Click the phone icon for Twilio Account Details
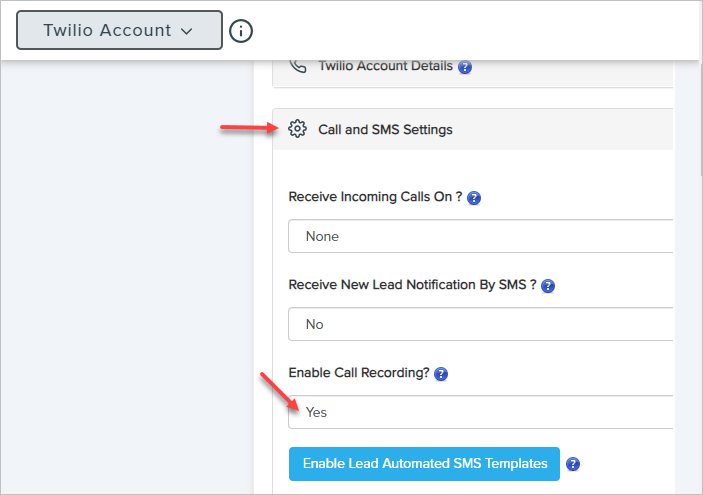The height and width of the screenshot is (495, 703). tap(297, 66)
